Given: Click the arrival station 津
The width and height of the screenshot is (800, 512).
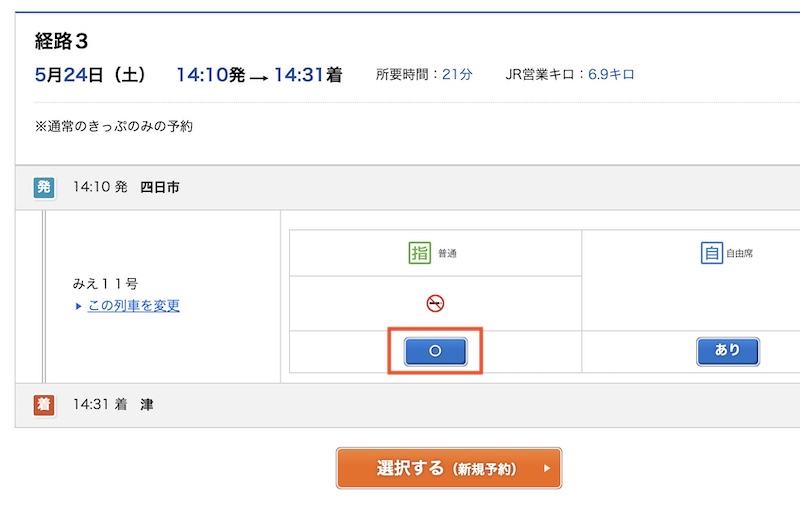Looking at the screenshot, I should [147, 405].
